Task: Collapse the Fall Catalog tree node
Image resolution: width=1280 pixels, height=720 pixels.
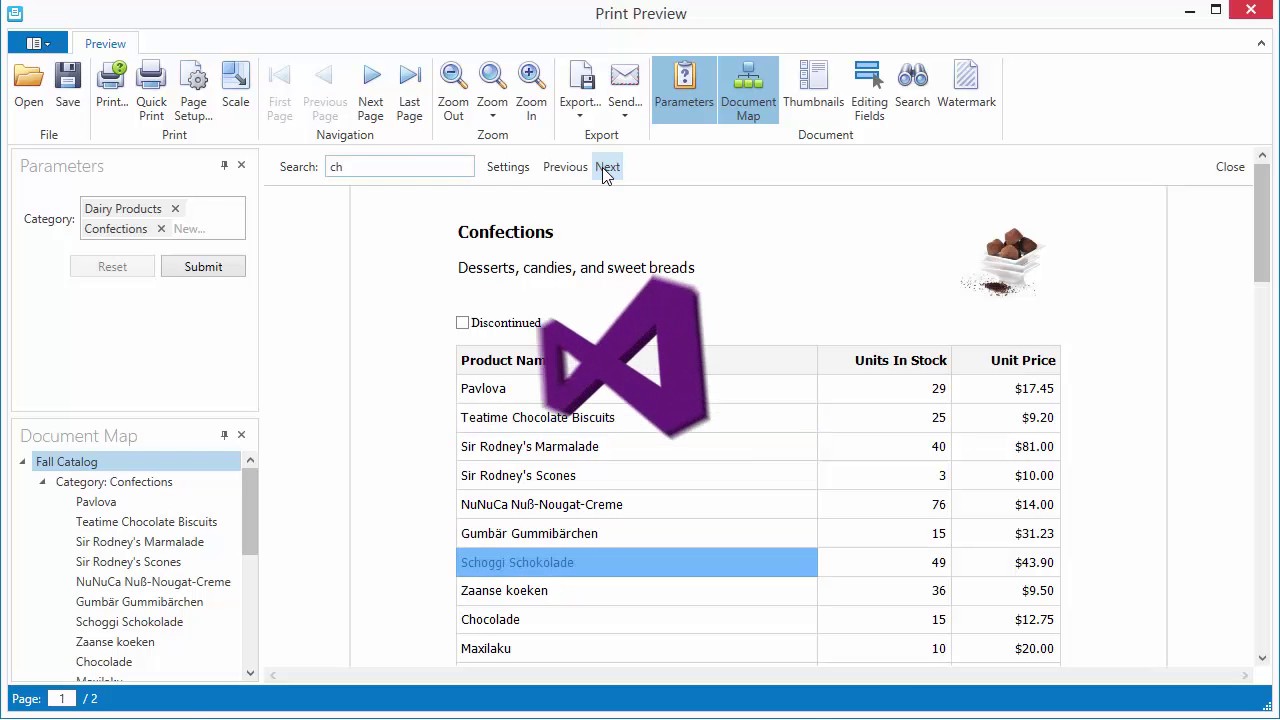Action: pyautogui.click(x=23, y=462)
